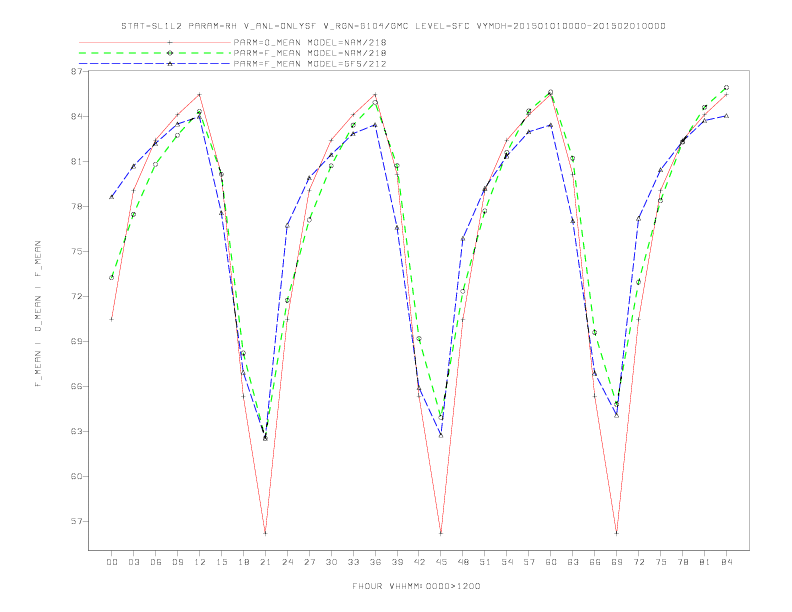
Task: Click the green circle data point at hour 84
Action: point(726,88)
